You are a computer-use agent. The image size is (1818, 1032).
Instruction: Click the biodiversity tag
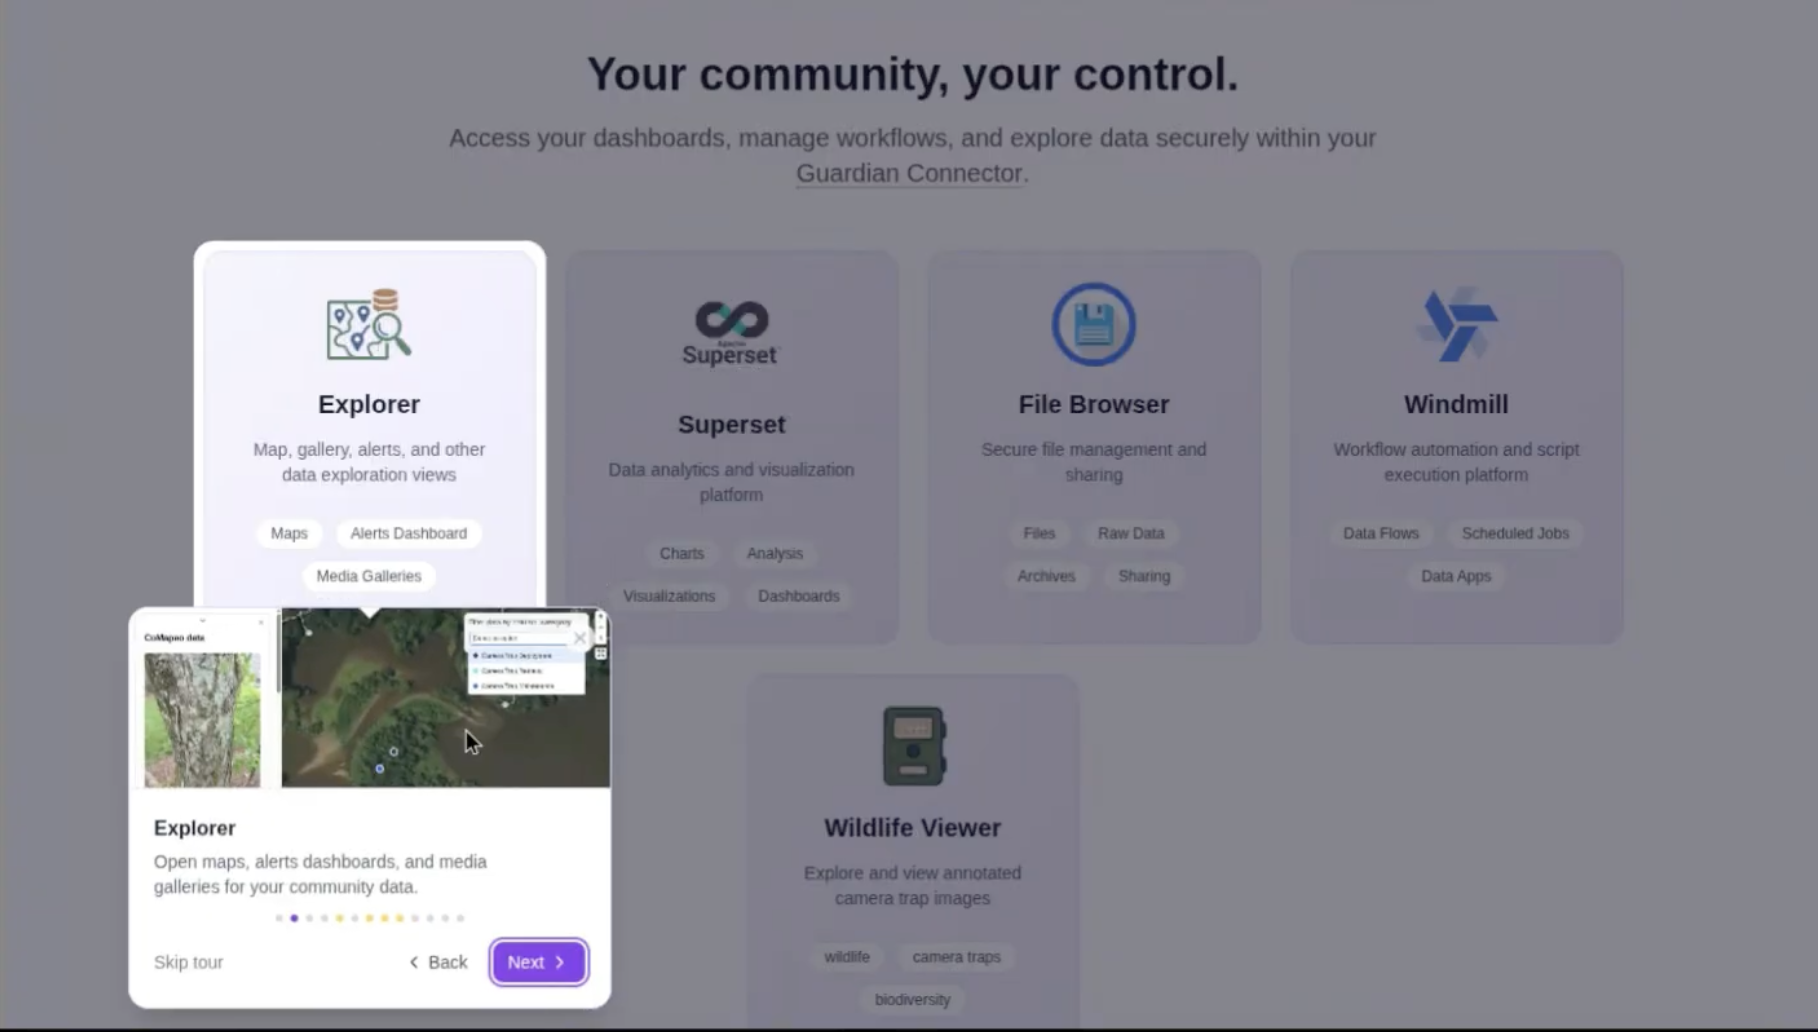click(x=912, y=1000)
